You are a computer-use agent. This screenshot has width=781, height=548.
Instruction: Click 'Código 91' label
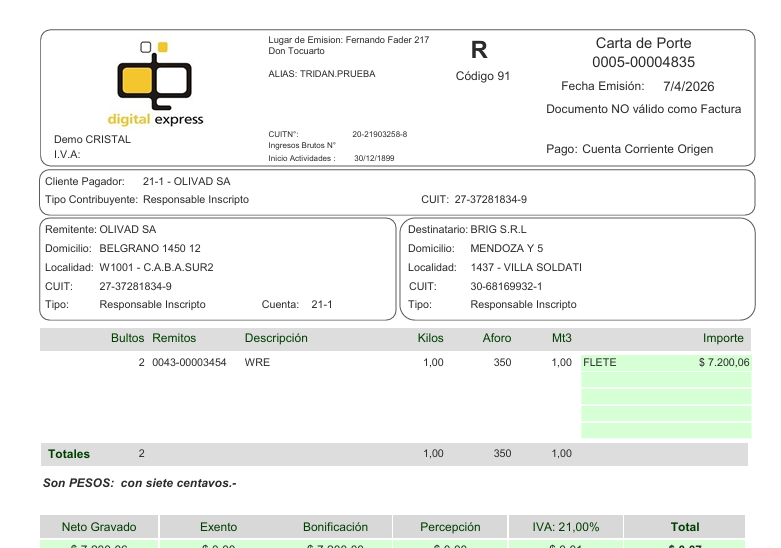pyautogui.click(x=483, y=76)
